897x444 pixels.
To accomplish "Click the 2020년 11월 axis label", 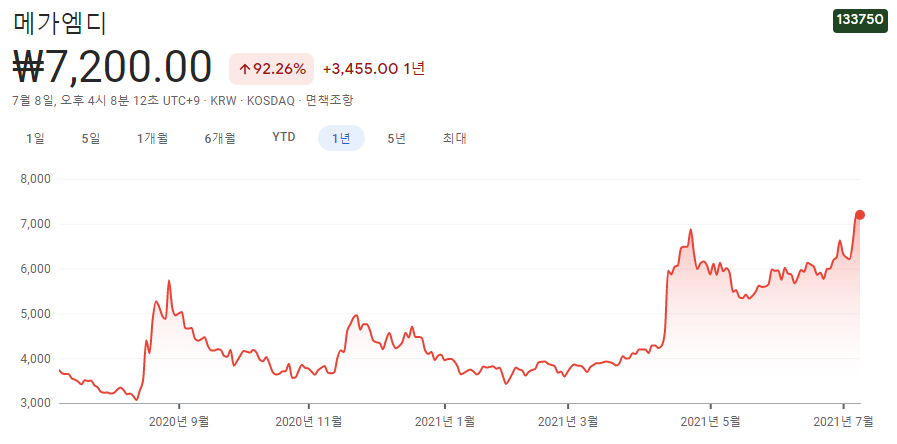I will coord(308,422).
